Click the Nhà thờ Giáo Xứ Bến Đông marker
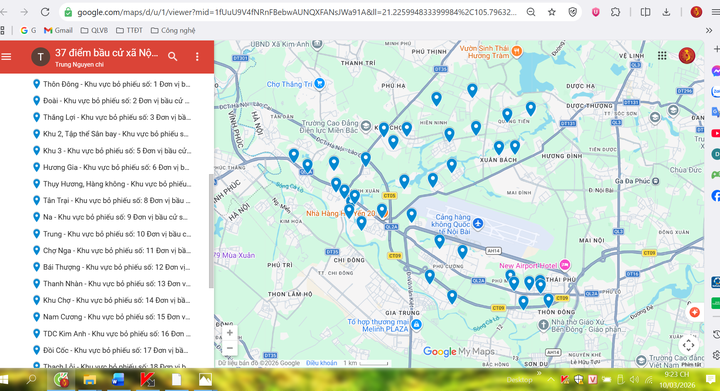720x391 pixels. tap(544, 325)
